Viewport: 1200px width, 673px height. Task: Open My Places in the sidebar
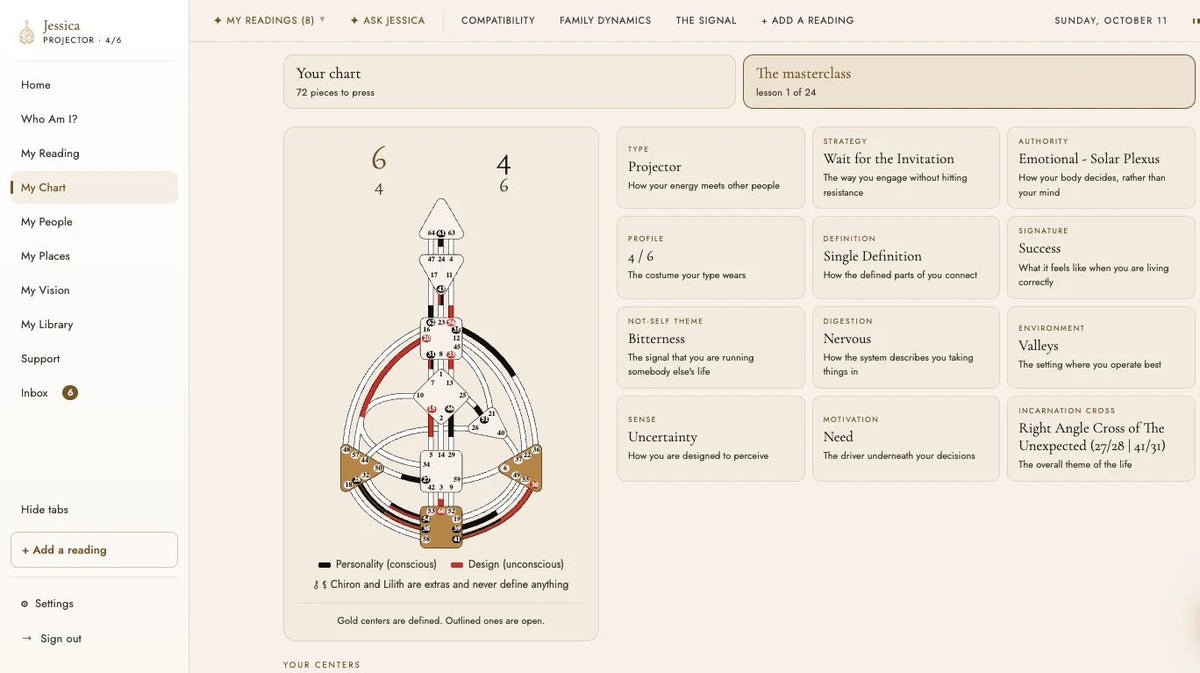click(94, 256)
